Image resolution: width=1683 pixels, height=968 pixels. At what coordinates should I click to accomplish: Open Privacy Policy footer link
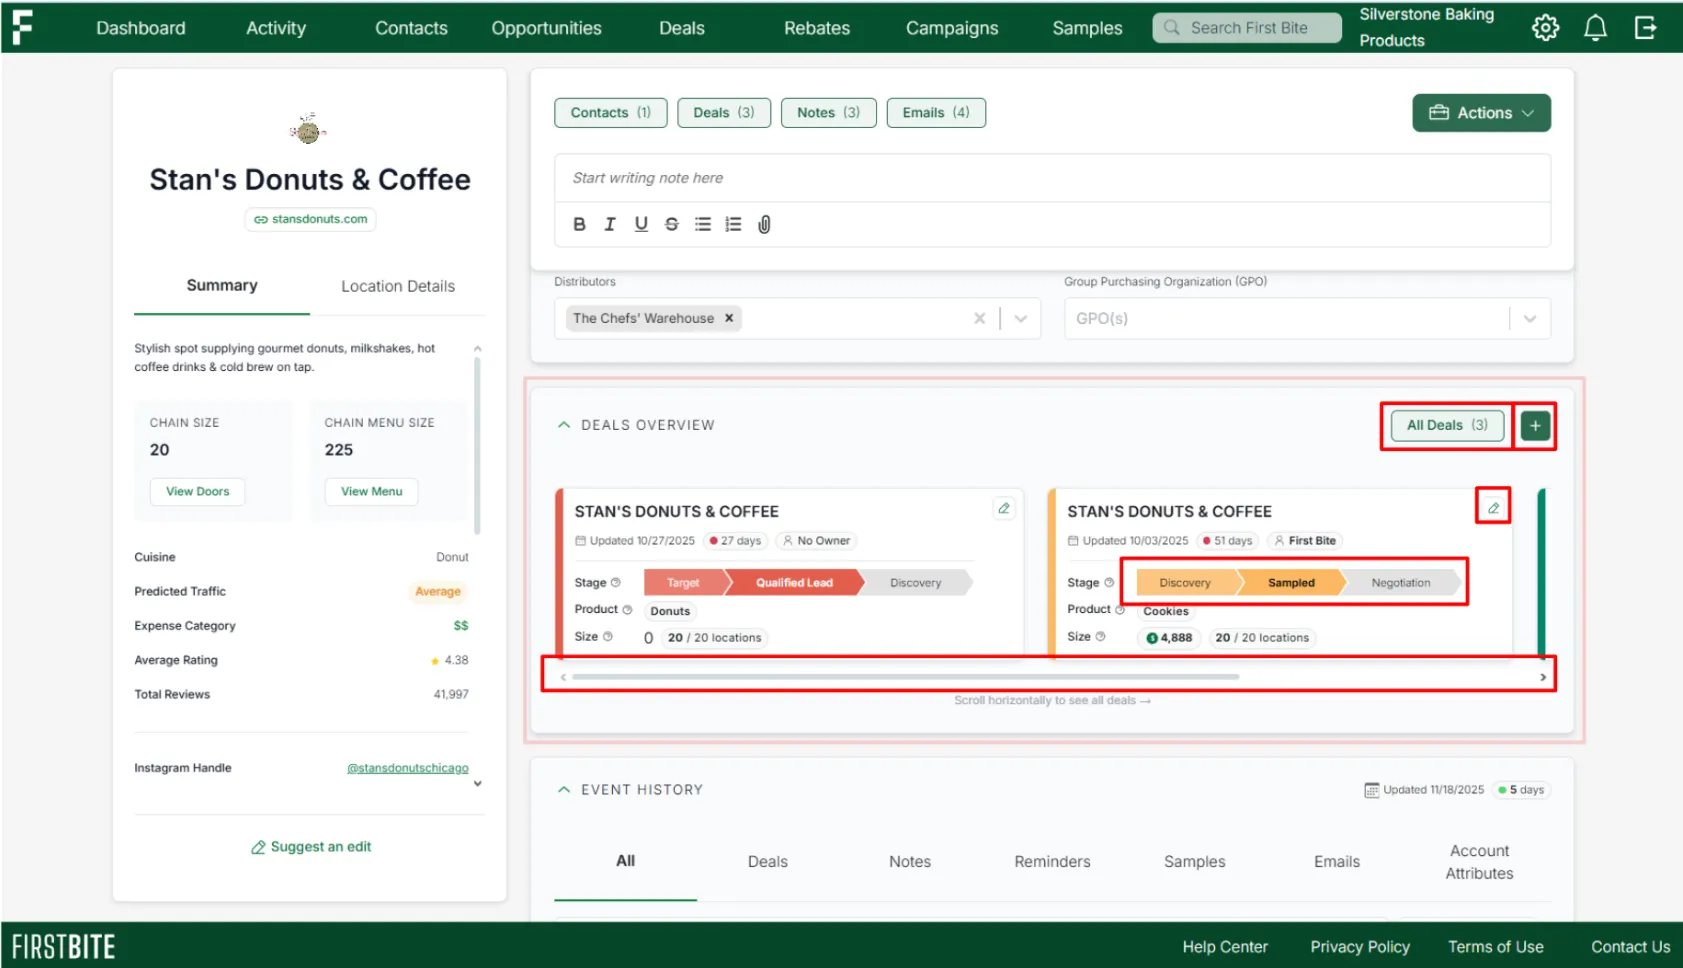pyautogui.click(x=1360, y=947)
